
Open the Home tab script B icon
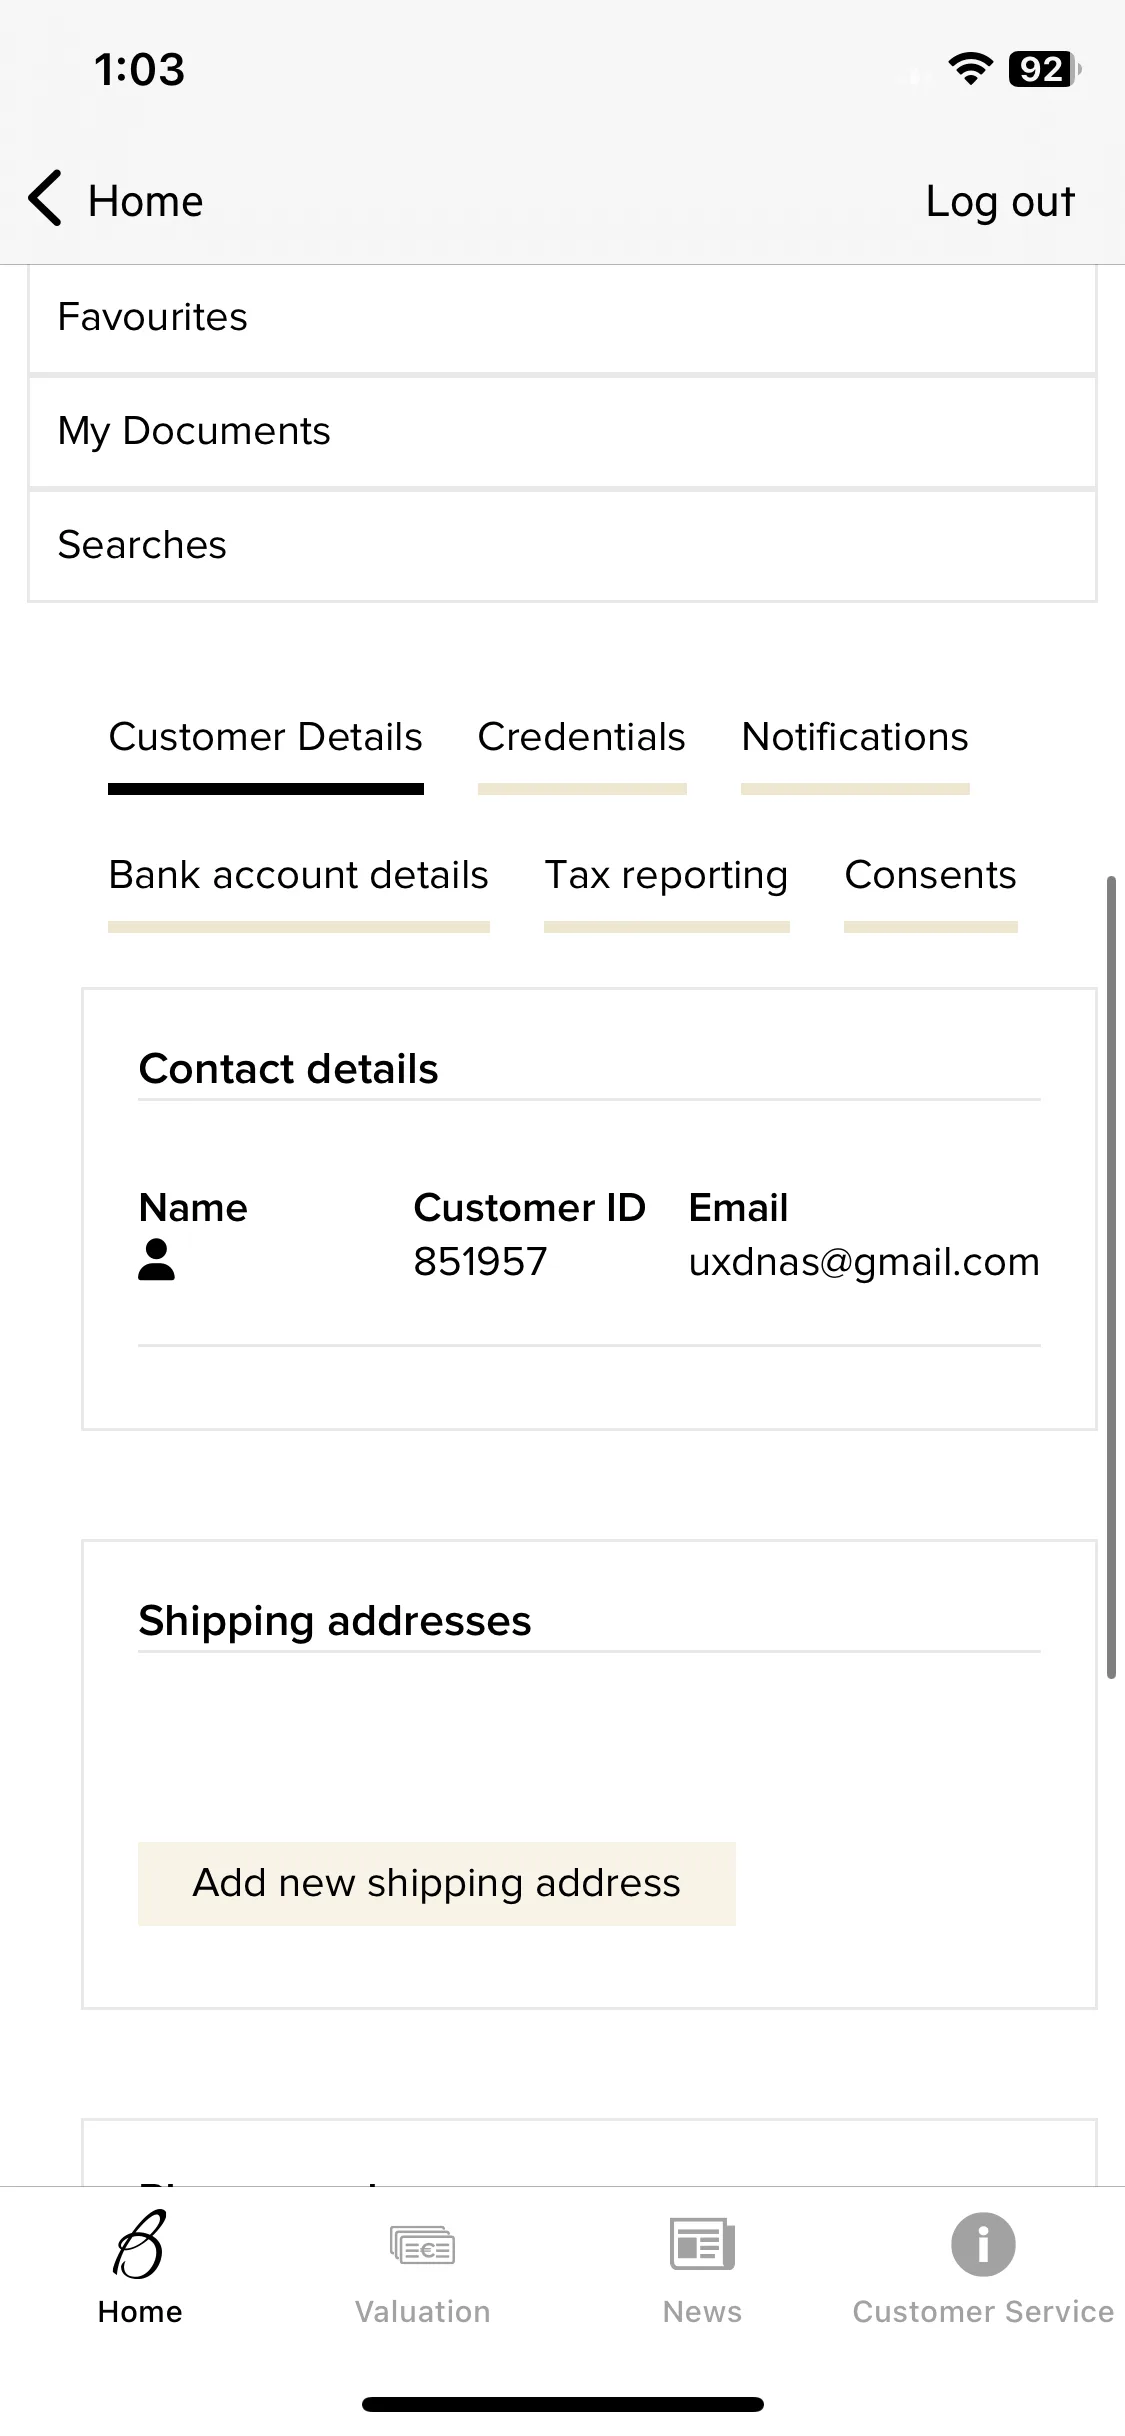click(140, 2245)
